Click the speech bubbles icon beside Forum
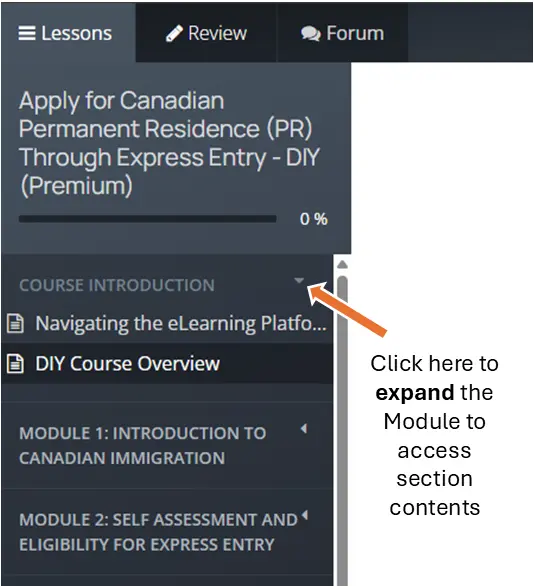 311,34
